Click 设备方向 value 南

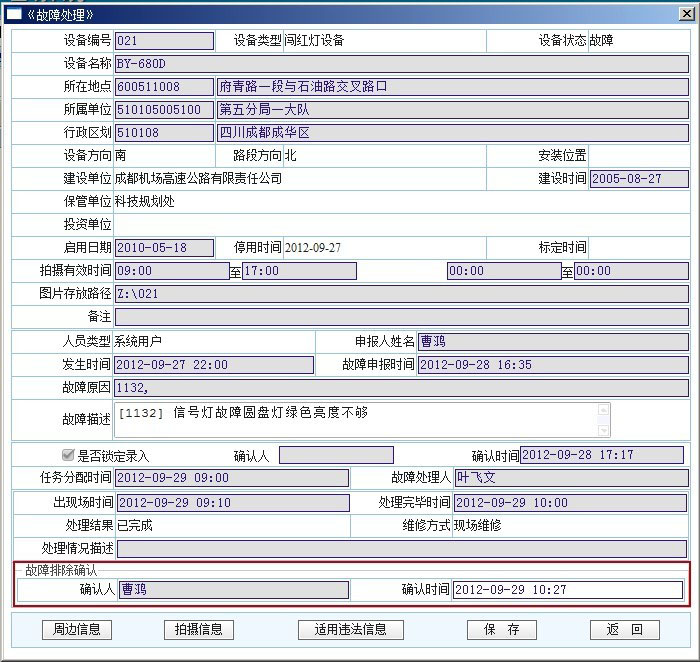121,155
